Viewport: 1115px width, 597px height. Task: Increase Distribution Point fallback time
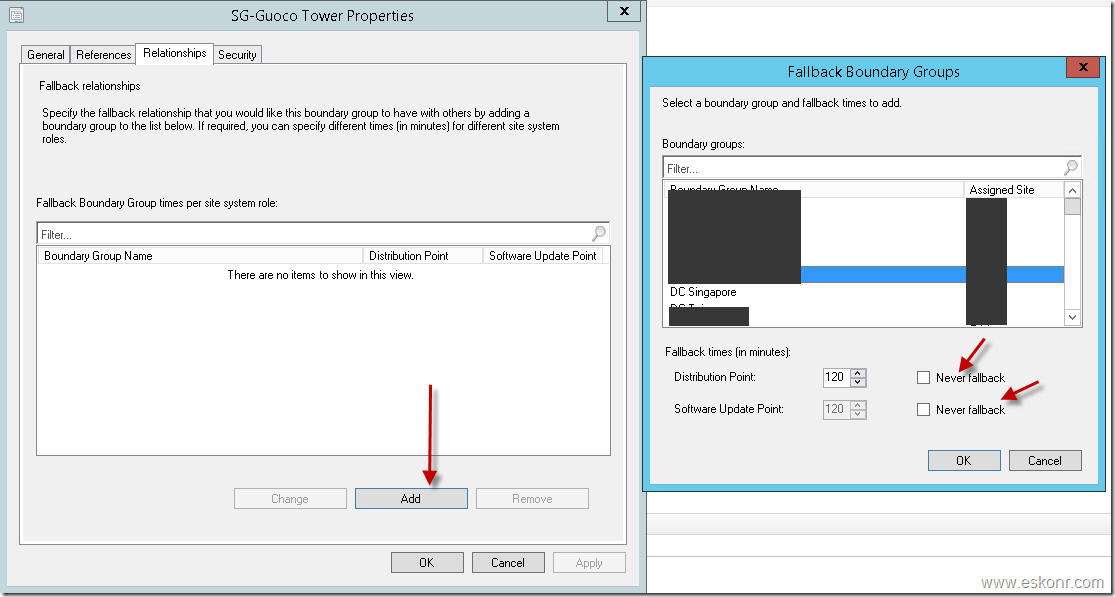(857, 373)
